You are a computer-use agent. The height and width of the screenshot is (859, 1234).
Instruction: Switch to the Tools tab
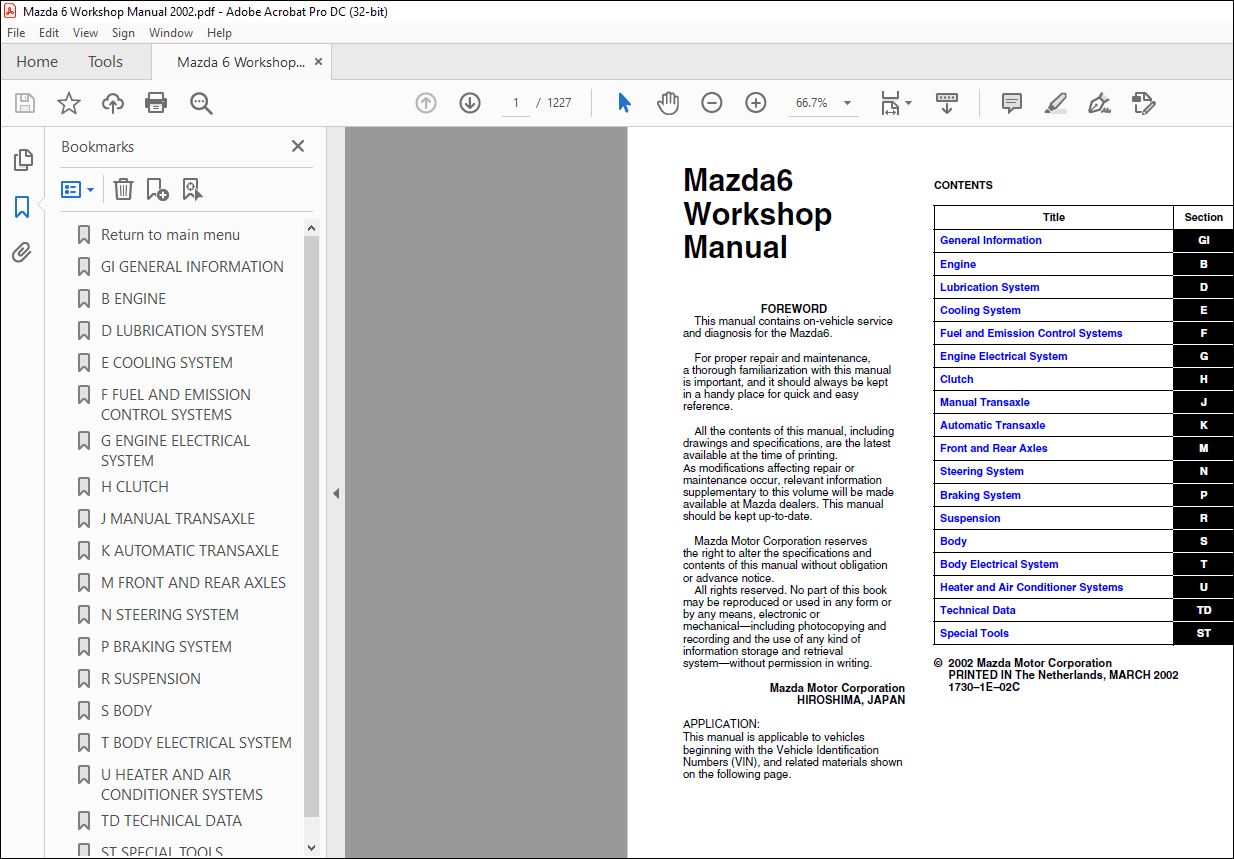coord(105,62)
